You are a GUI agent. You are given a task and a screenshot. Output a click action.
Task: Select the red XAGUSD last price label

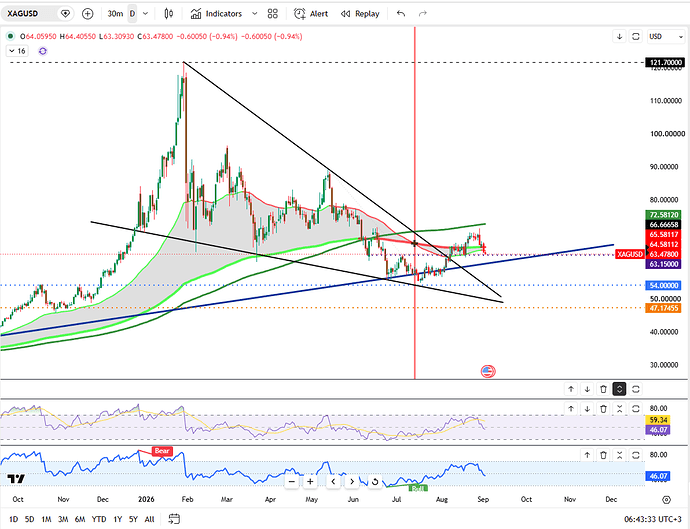[630, 254]
